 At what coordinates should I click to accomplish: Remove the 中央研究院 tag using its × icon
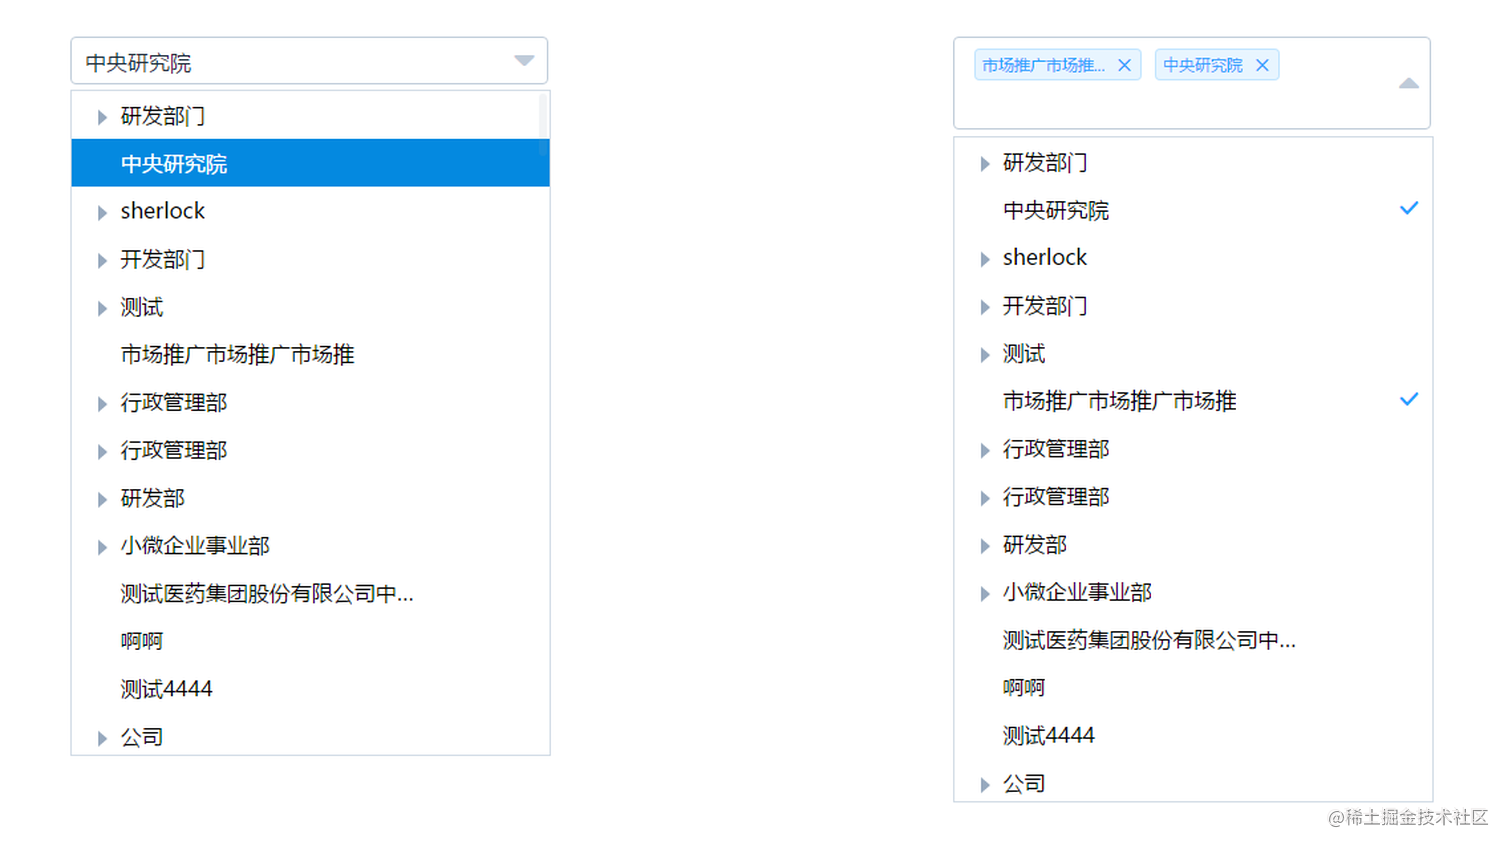click(x=1262, y=64)
